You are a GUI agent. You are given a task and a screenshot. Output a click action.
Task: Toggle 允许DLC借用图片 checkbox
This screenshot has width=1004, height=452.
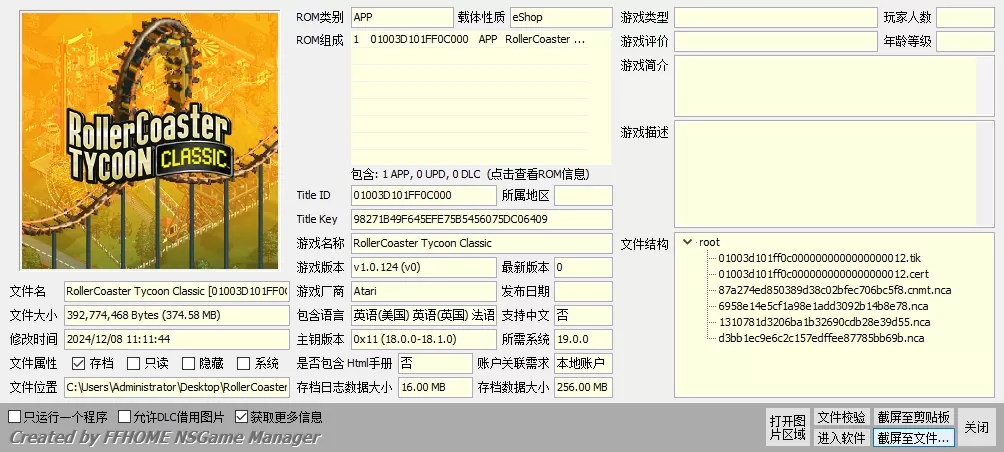tap(125, 417)
